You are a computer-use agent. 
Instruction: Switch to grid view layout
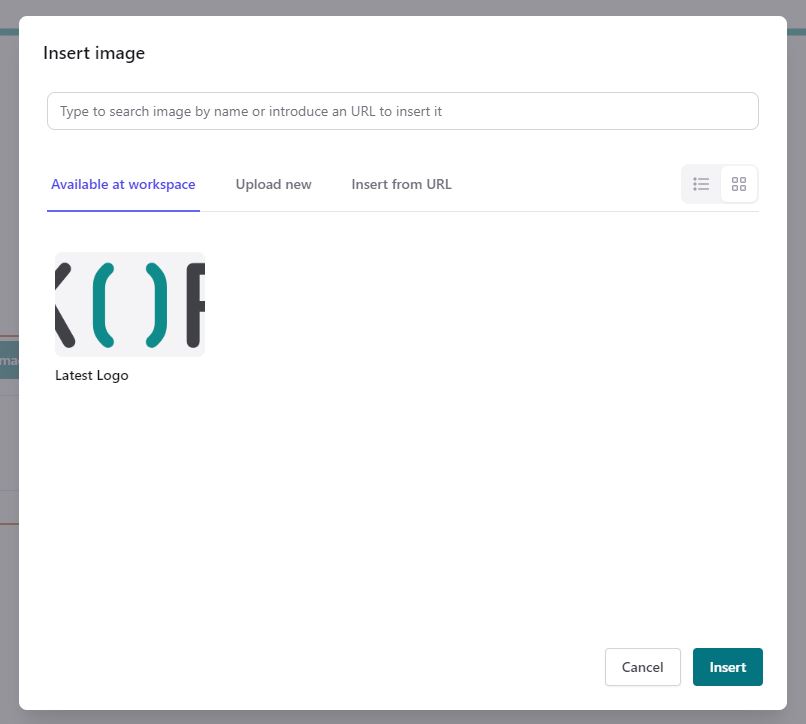coord(739,184)
